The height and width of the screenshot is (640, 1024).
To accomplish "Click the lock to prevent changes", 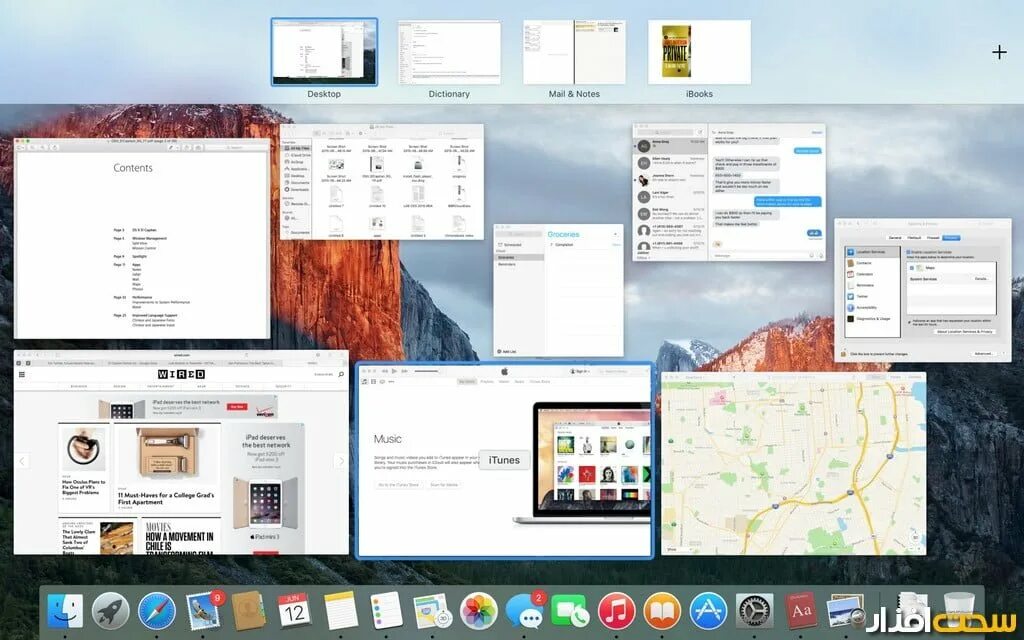I will point(844,354).
